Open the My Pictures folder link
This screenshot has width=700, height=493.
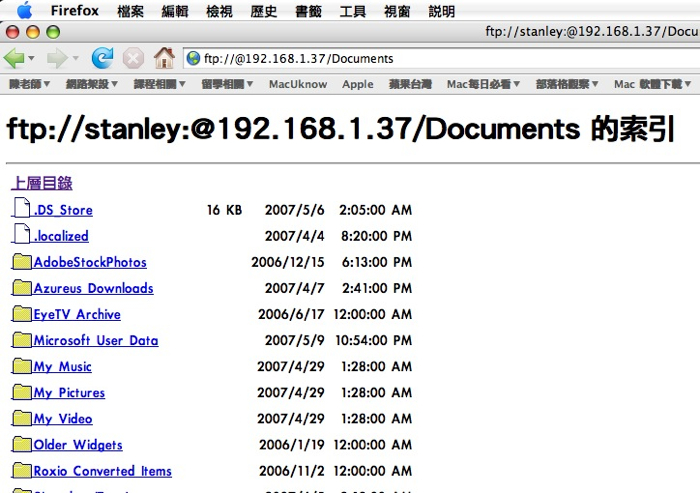point(69,393)
